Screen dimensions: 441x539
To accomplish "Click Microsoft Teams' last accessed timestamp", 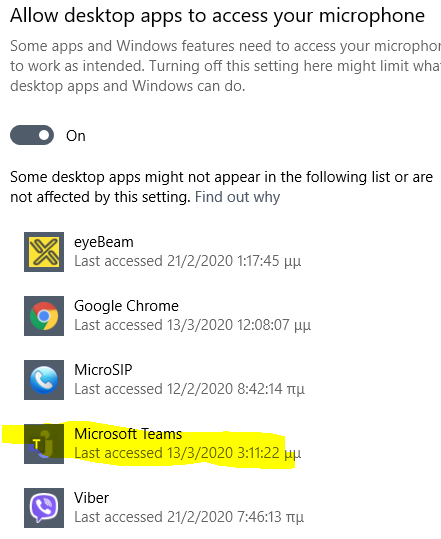I will 188,453.
